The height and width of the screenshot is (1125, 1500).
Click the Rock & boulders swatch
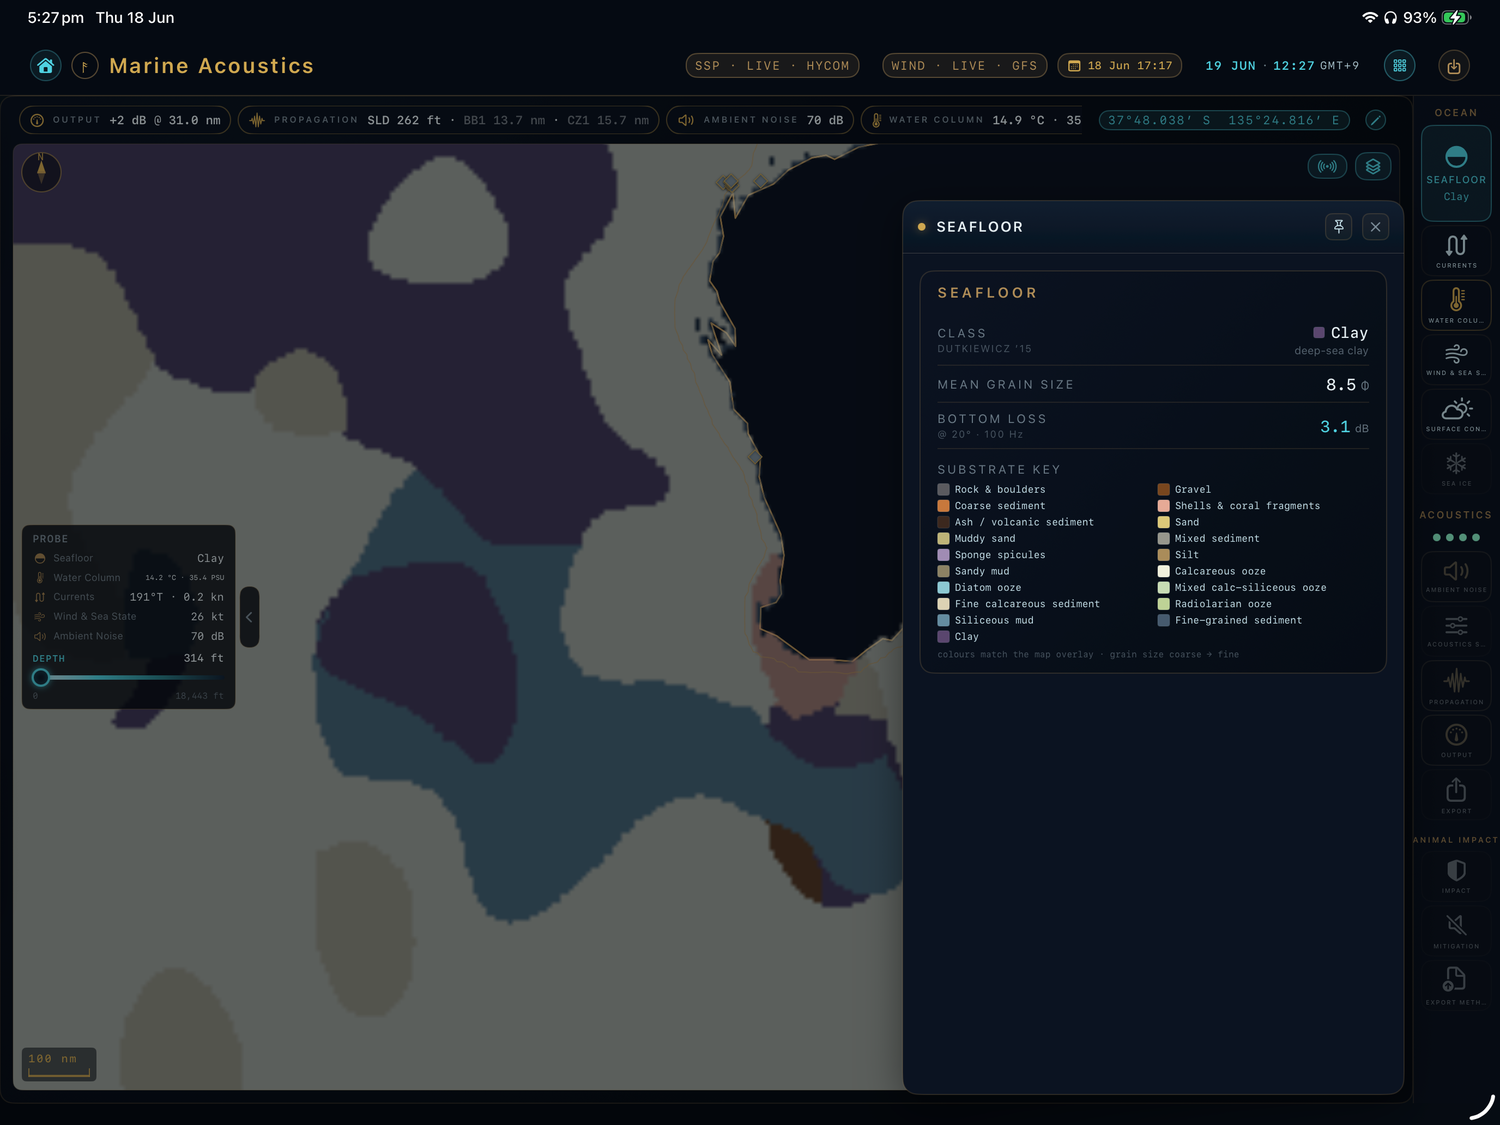(943, 490)
